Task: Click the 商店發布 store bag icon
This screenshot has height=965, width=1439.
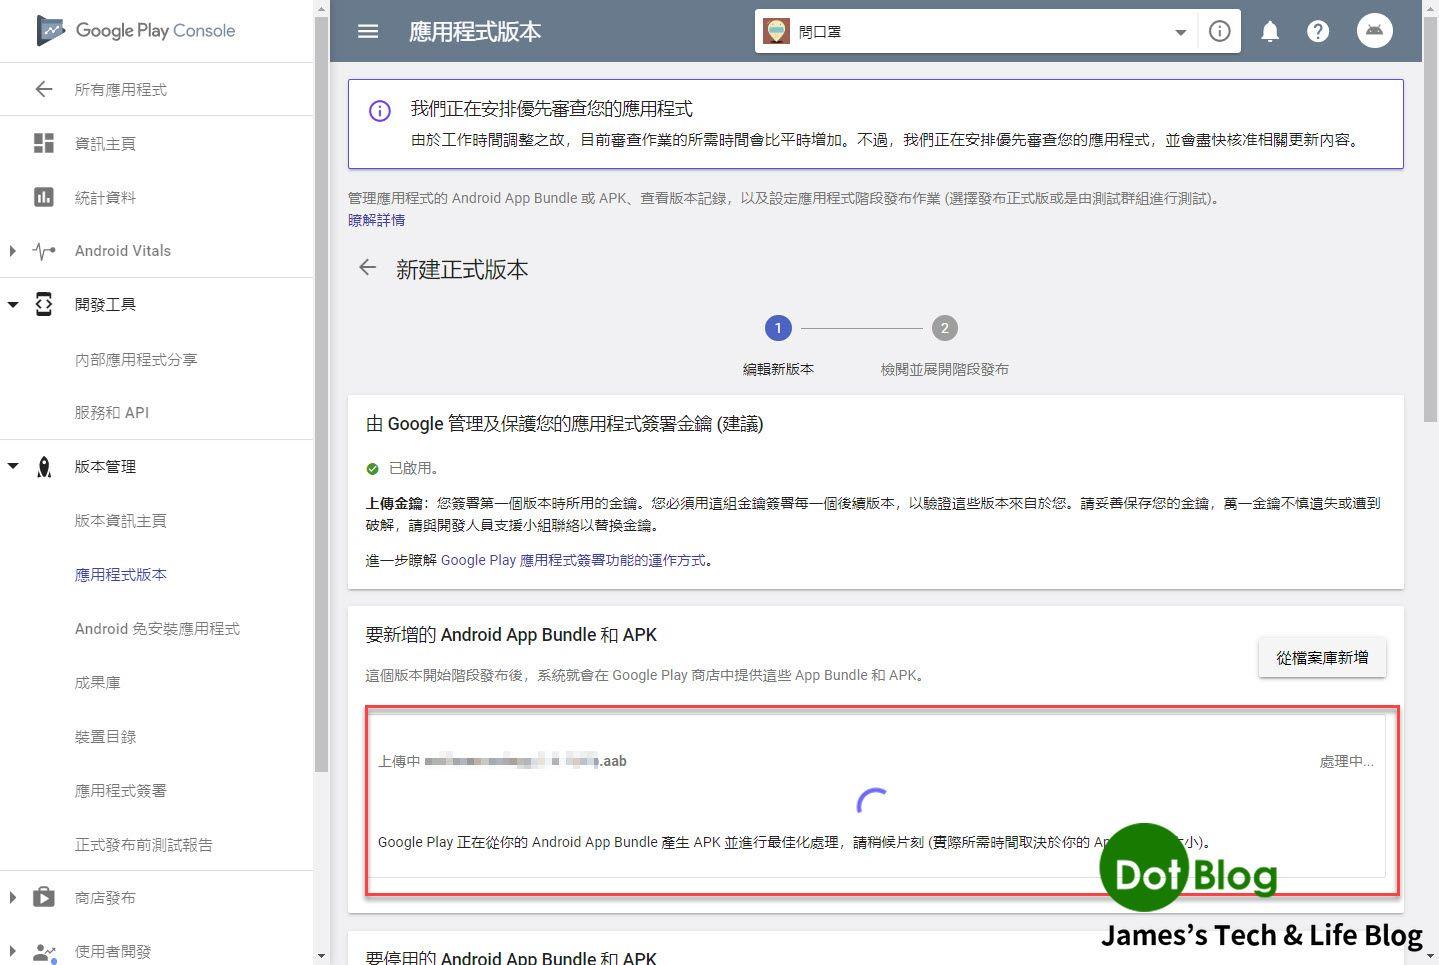Action: coord(43,897)
